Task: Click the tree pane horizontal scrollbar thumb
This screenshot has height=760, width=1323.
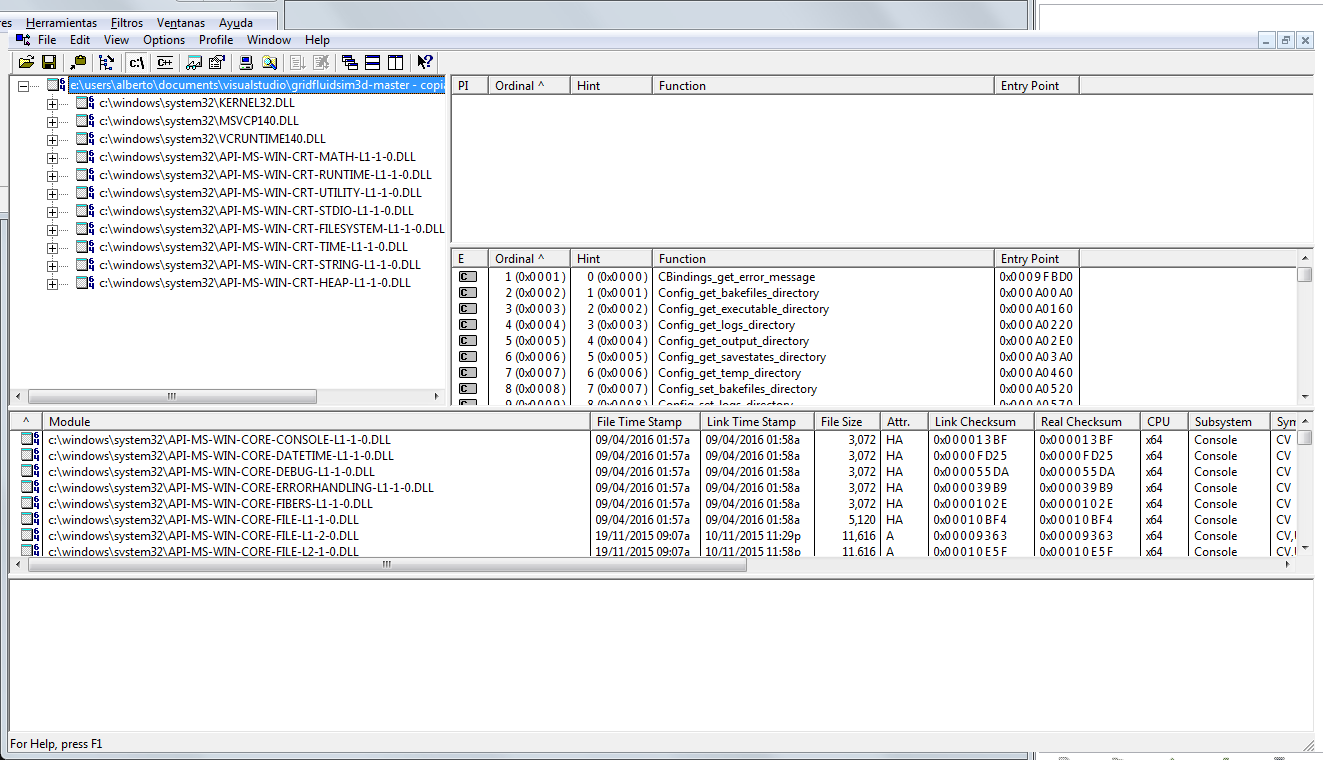Action: [x=172, y=396]
